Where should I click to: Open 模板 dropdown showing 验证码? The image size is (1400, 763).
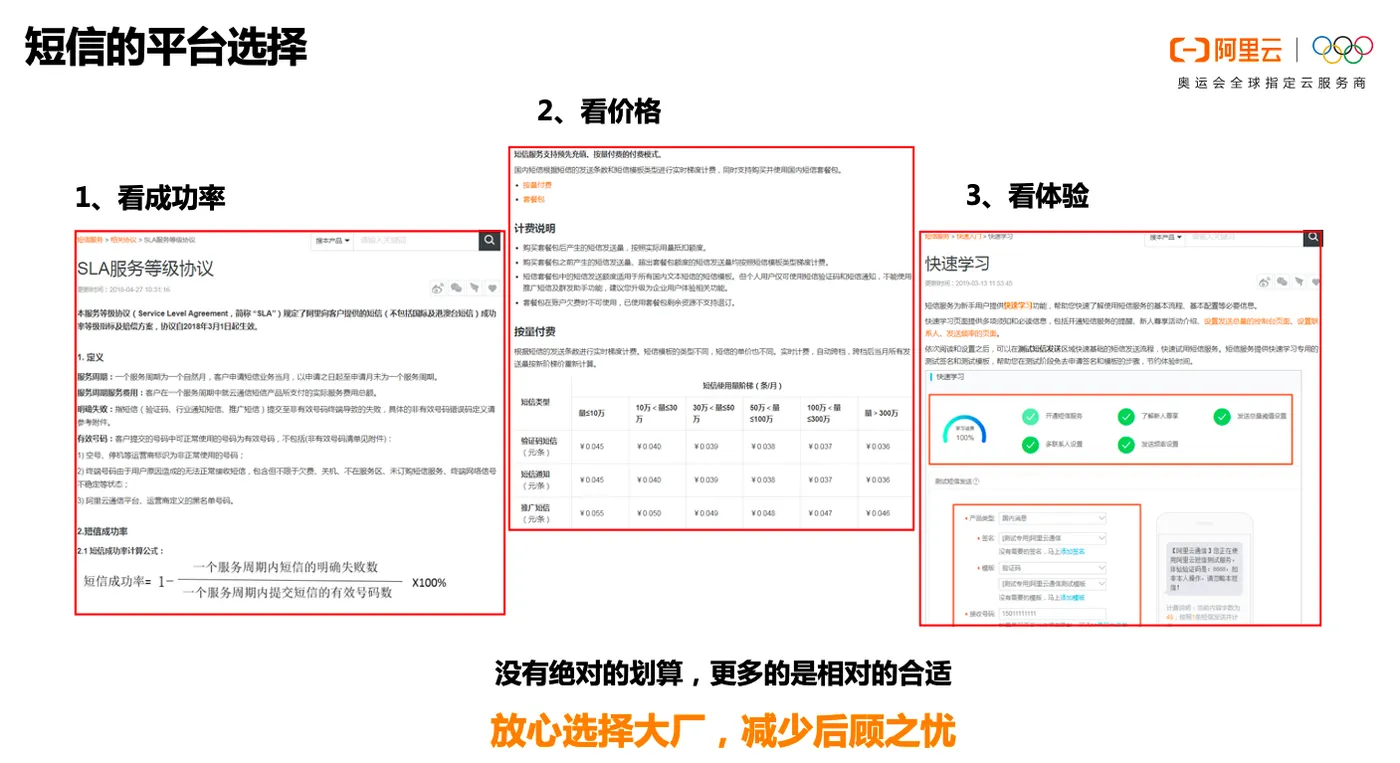pos(1052,568)
